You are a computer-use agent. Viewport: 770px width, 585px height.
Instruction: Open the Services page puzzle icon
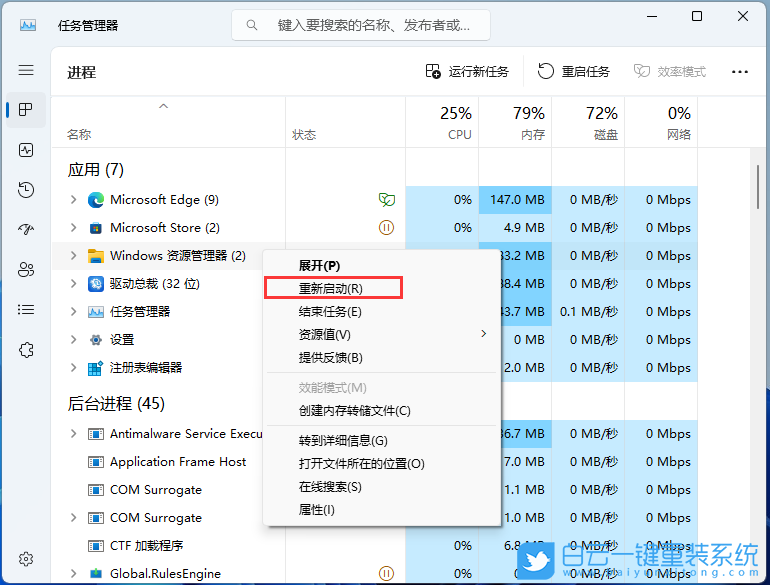point(26,350)
